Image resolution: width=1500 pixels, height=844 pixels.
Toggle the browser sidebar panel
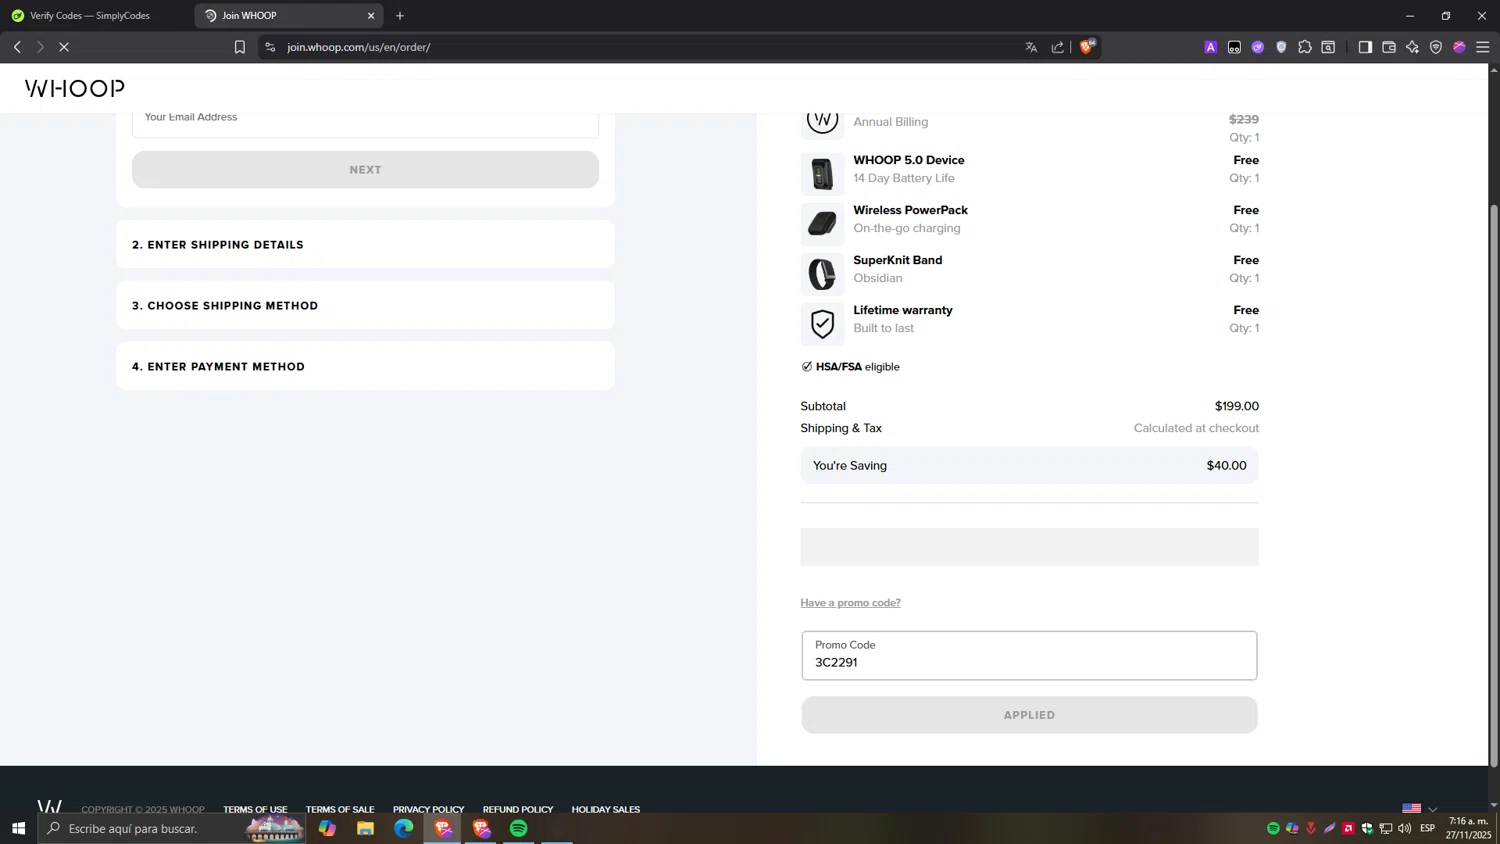click(1365, 47)
